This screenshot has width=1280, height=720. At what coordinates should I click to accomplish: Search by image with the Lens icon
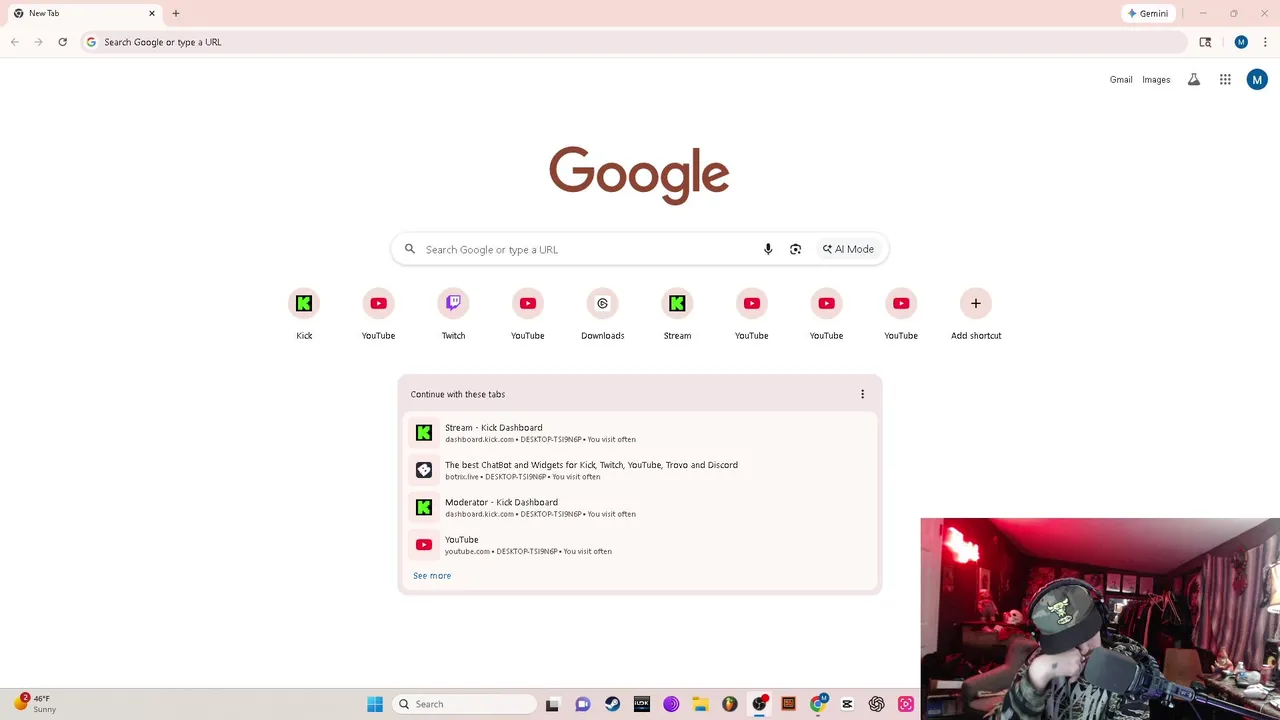click(x=795, y=249)
